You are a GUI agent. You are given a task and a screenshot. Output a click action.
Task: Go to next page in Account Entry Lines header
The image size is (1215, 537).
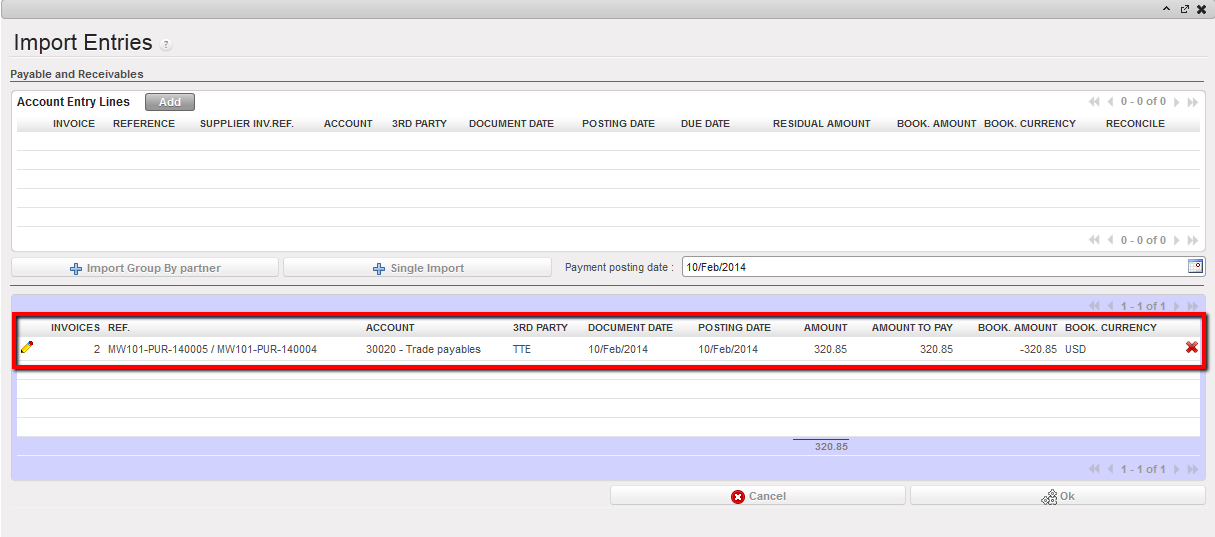[1177, 102]
